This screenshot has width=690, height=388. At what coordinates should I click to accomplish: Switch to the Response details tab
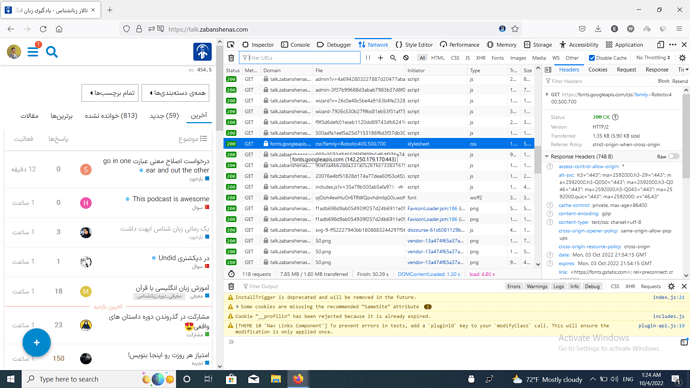click(657, 70)
